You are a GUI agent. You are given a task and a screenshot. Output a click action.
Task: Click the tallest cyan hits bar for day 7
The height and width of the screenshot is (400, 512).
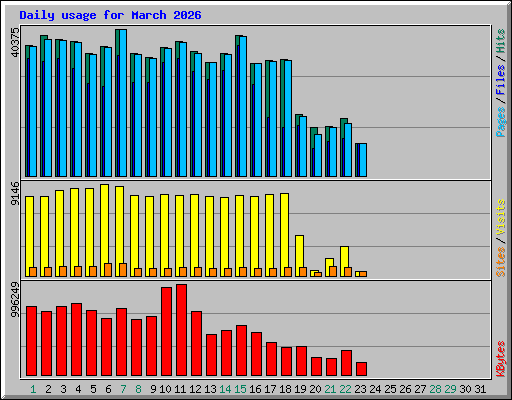click(123, 103)
